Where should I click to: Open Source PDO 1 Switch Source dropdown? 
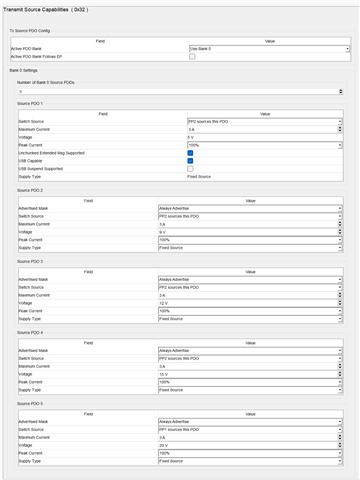[x=265, y=122]
